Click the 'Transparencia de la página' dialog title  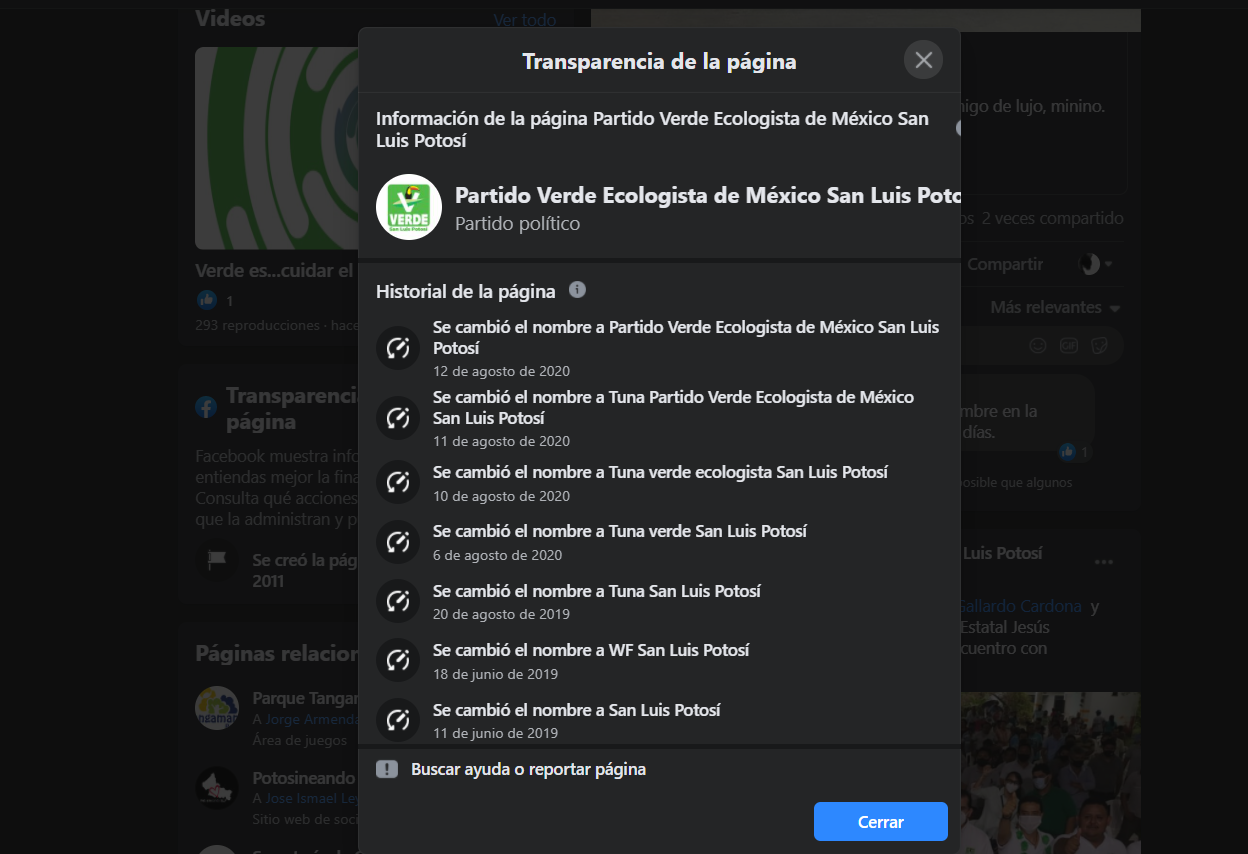pyautogui.click(x=659, y=61)
